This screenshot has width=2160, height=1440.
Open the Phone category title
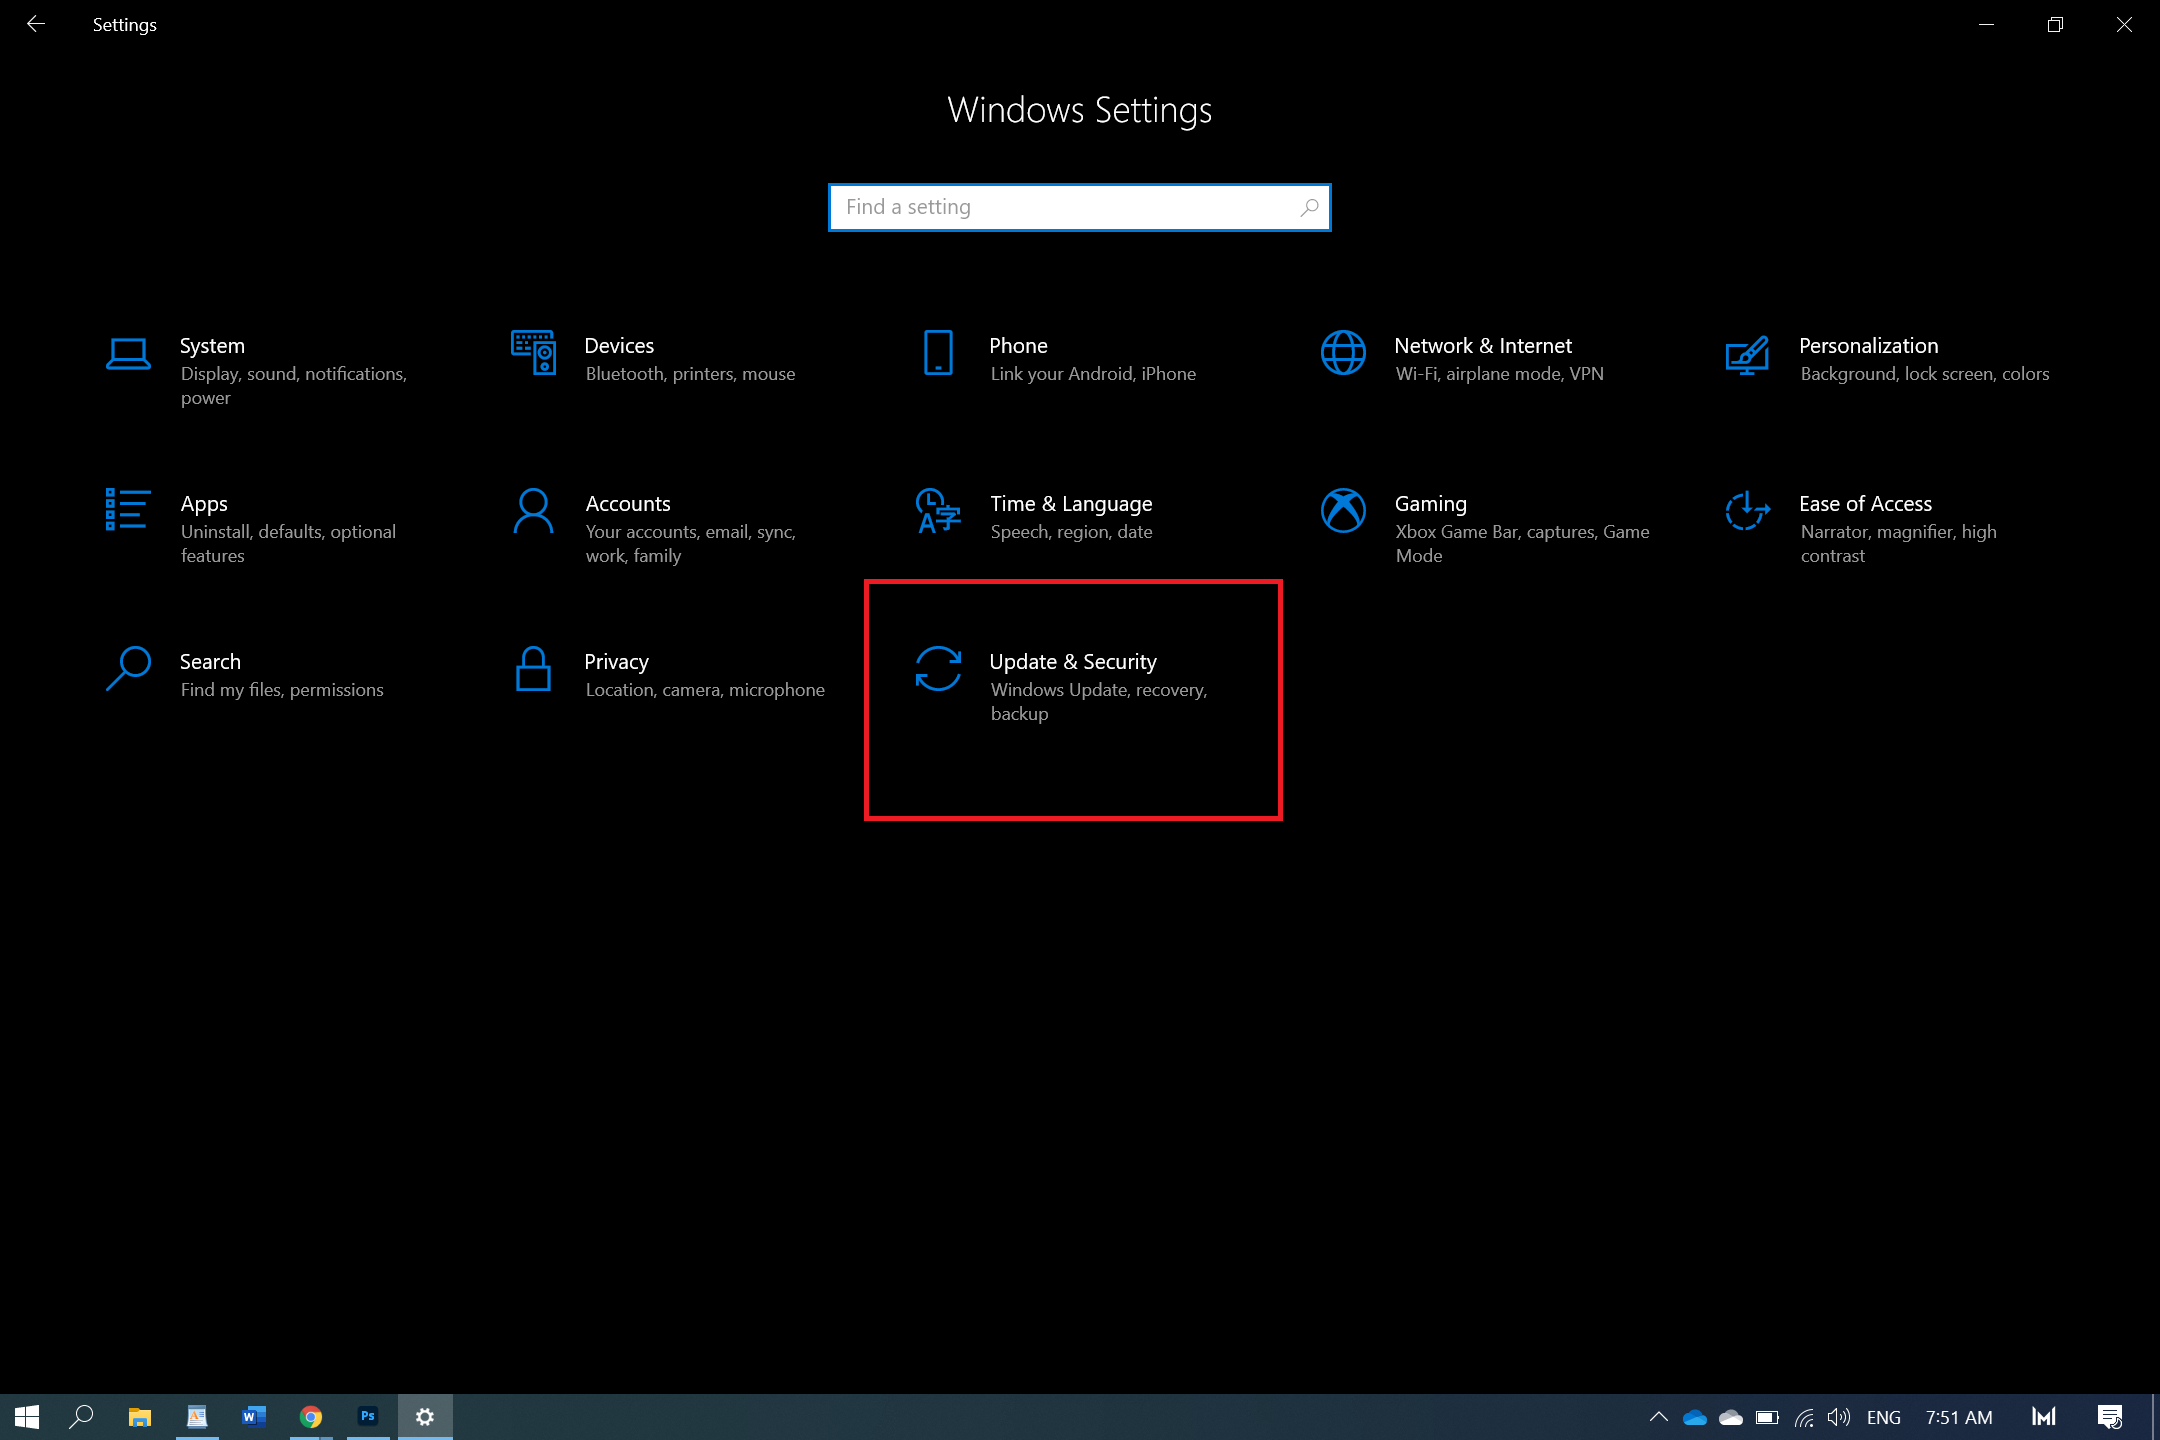[1018, 346]
